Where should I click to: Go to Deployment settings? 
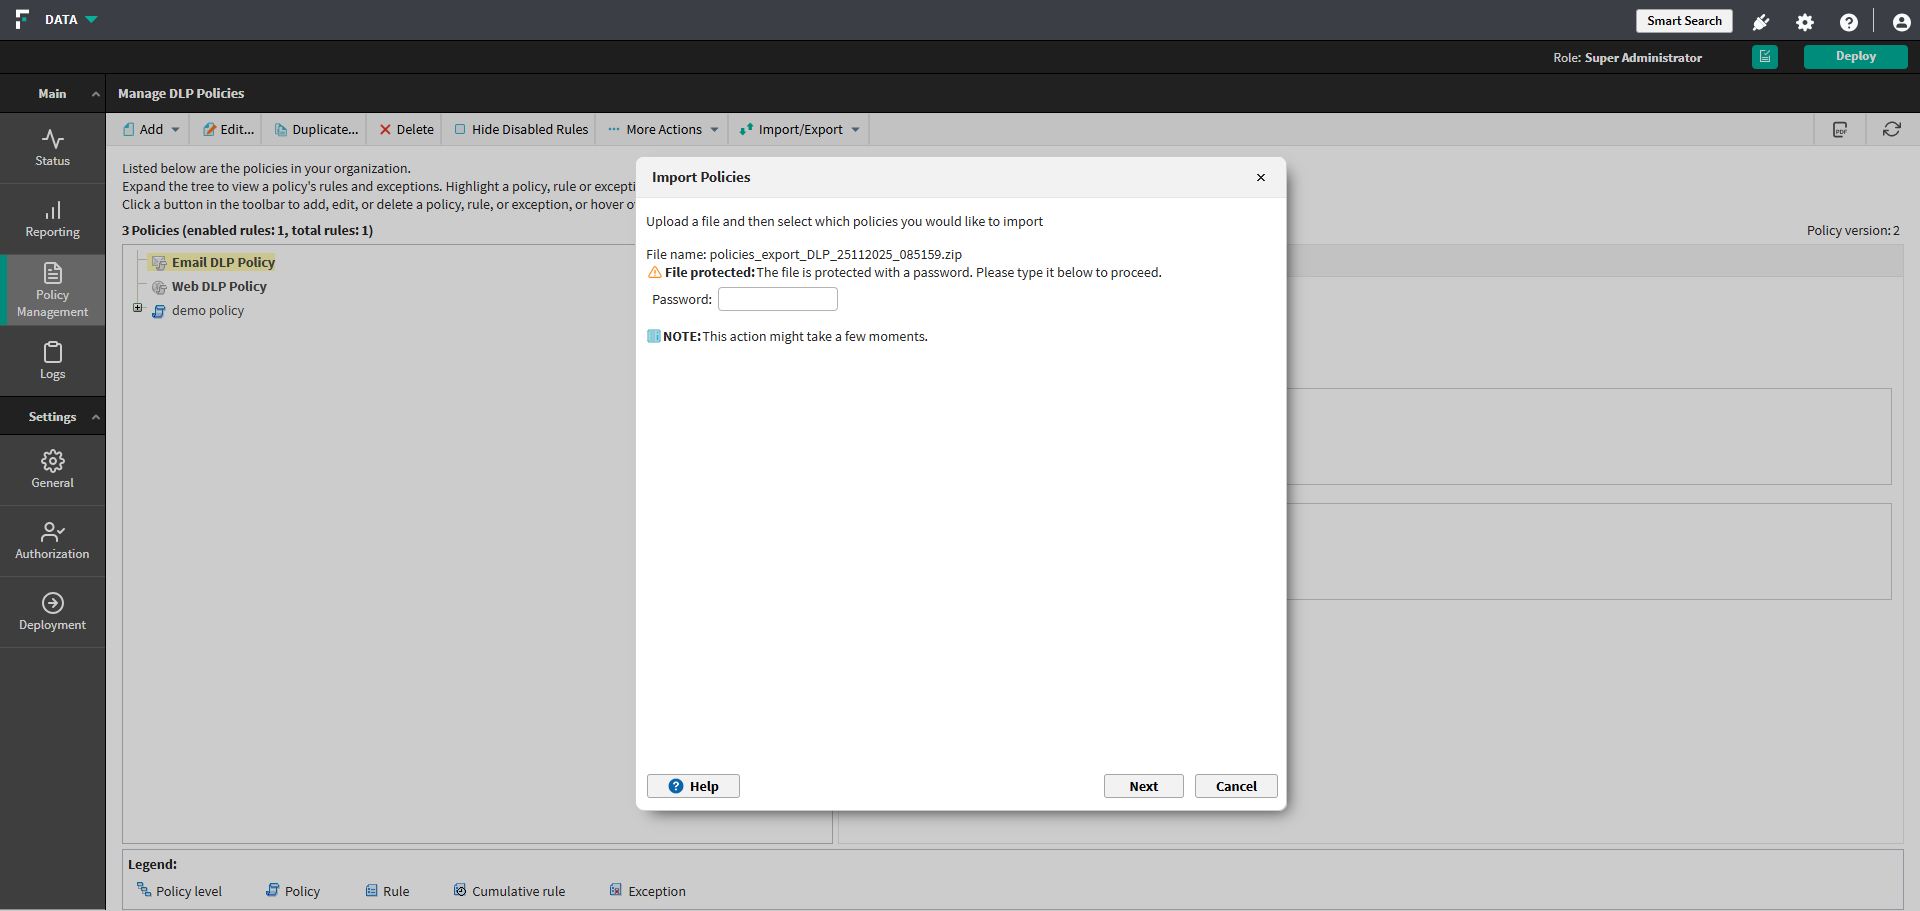click(52, 612)
